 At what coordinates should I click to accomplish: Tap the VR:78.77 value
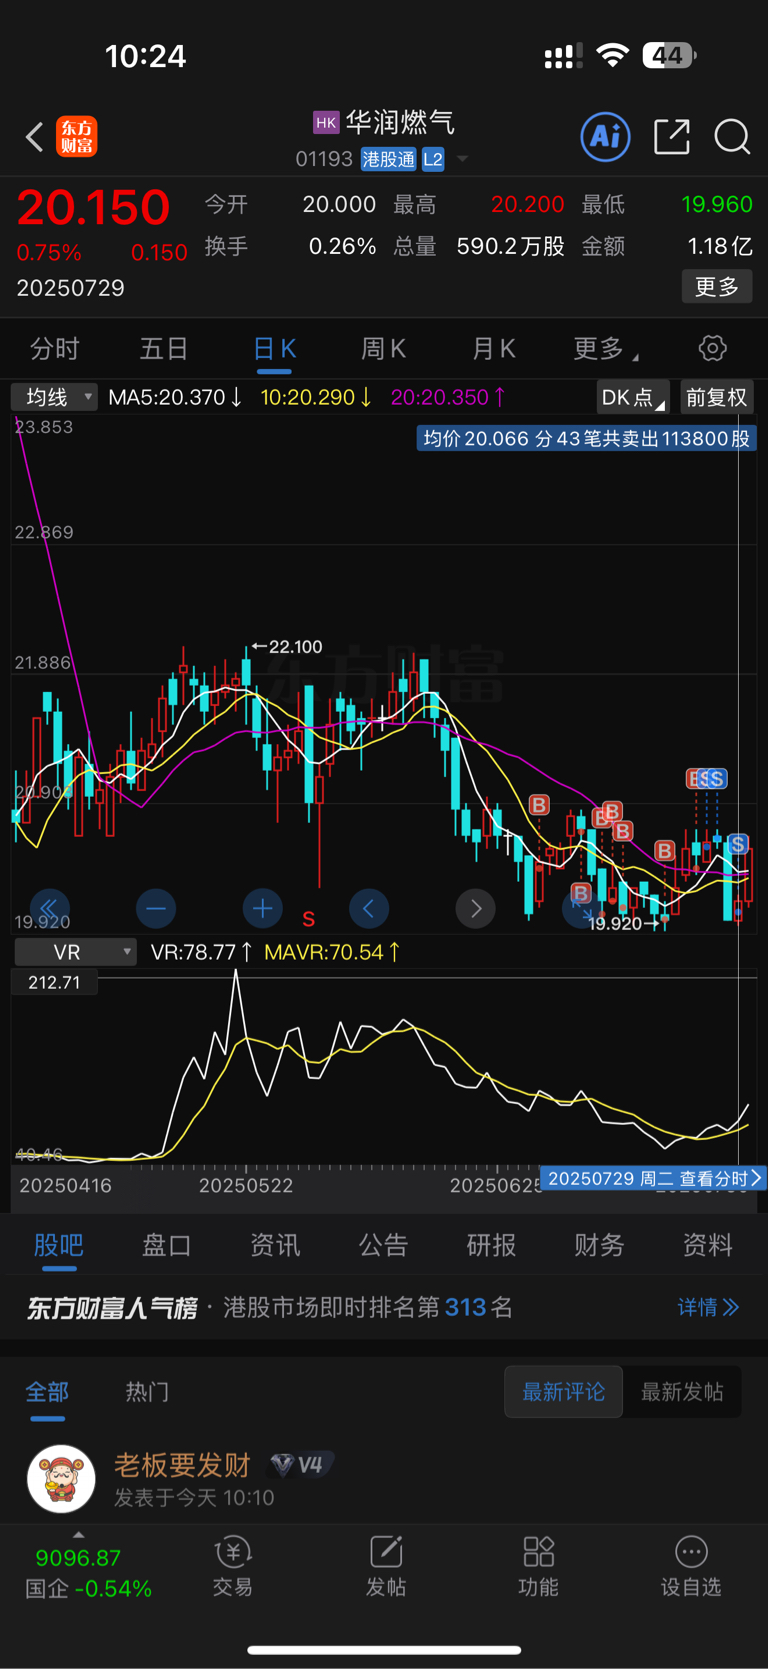201,952
